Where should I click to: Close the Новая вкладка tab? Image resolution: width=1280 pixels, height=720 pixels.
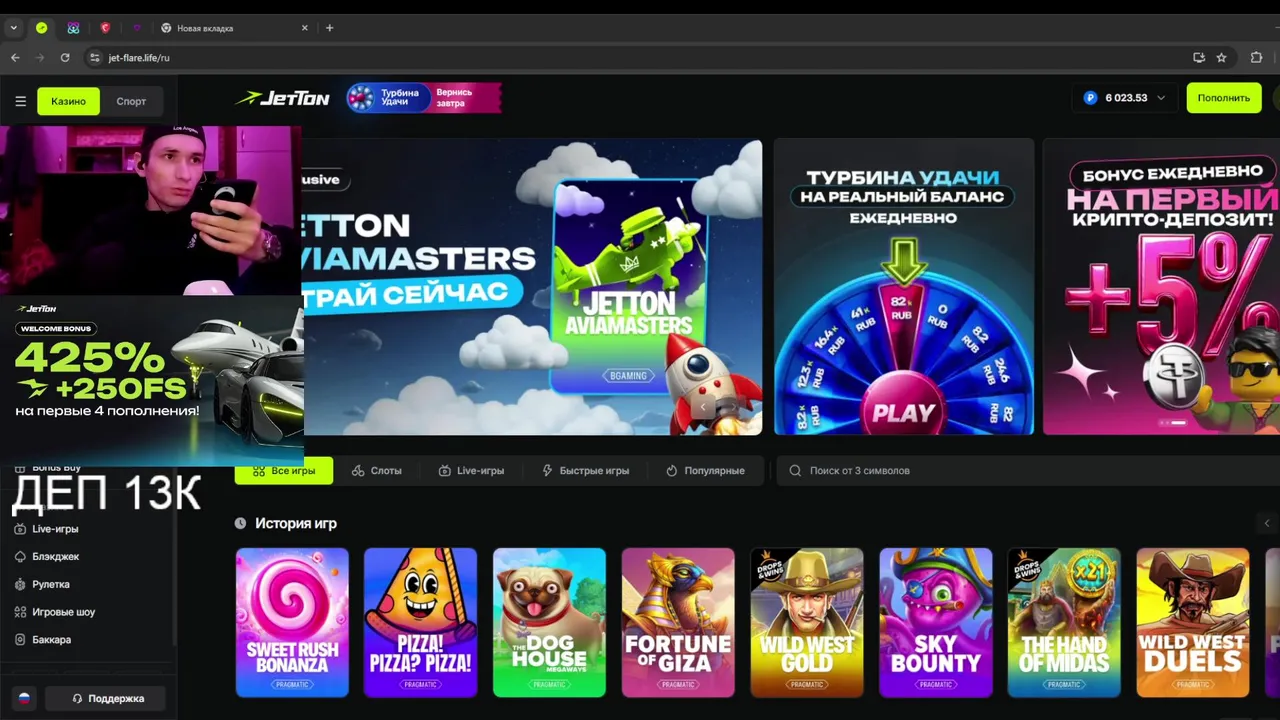coord(305,28)
